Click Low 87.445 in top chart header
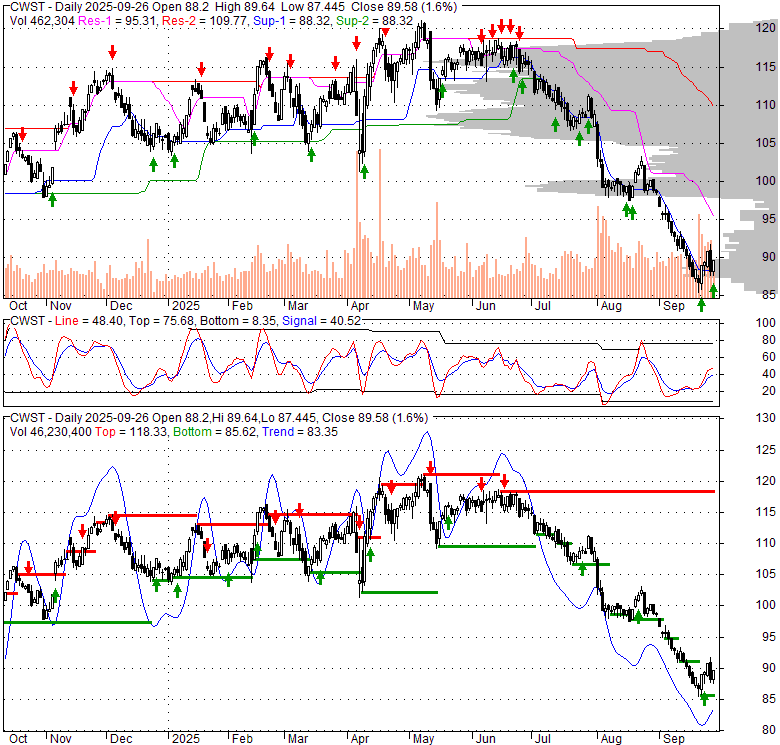Screen dimensions: 780x745 [313, 7]
